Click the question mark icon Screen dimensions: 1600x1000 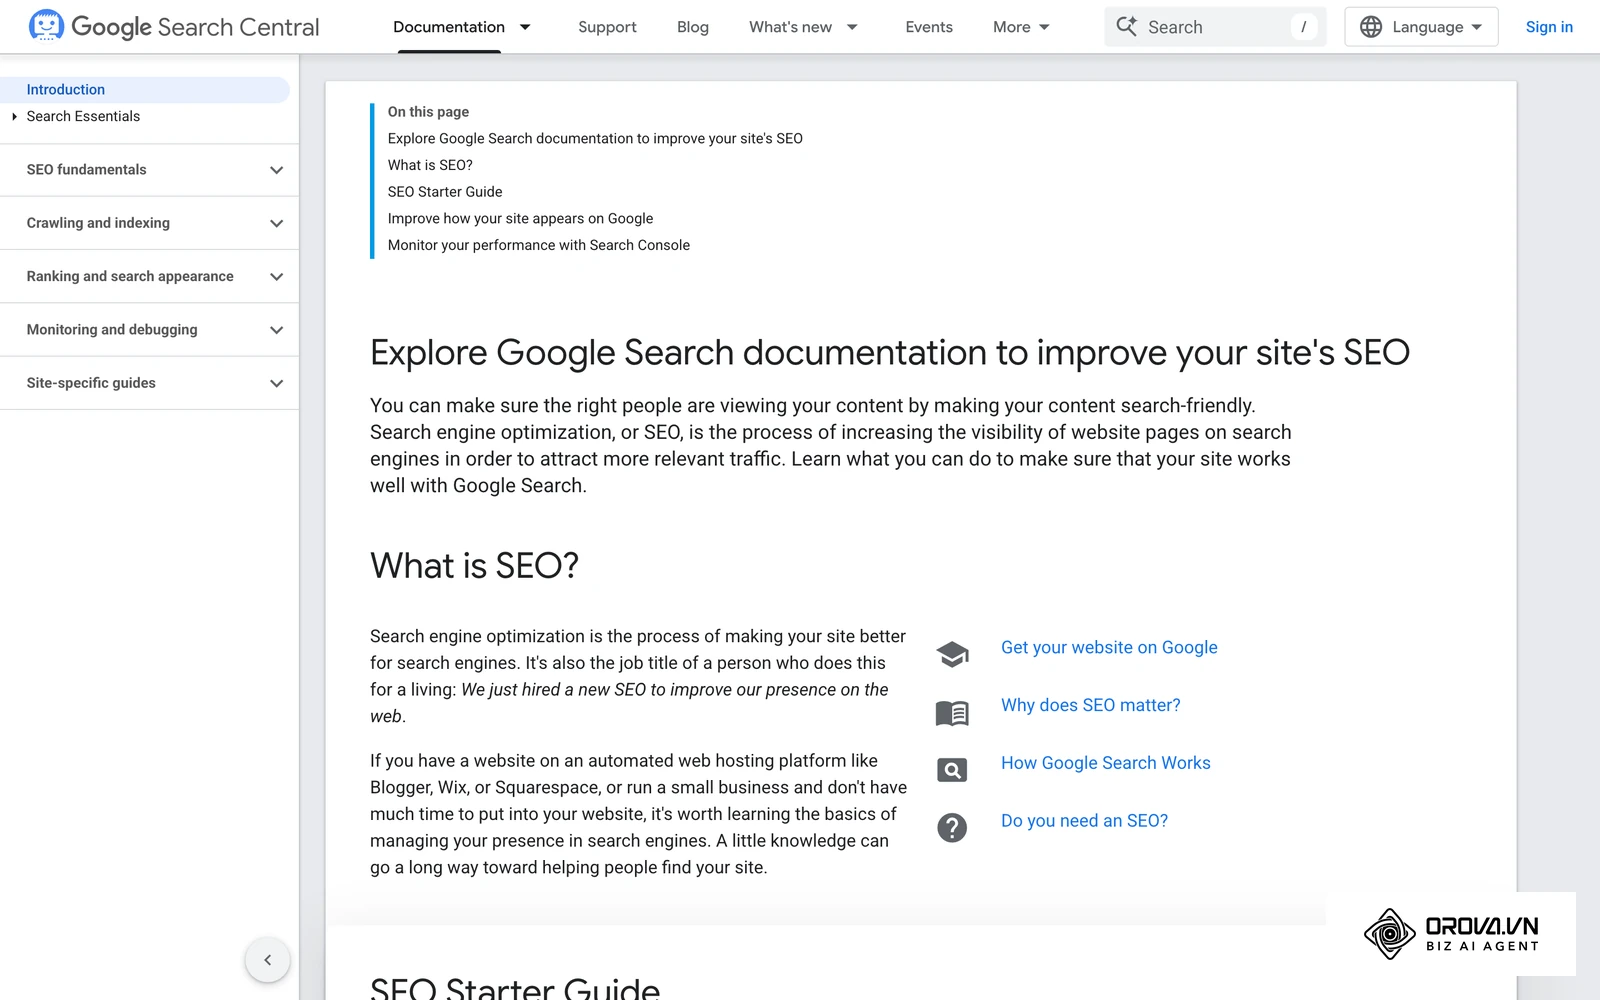952,828
